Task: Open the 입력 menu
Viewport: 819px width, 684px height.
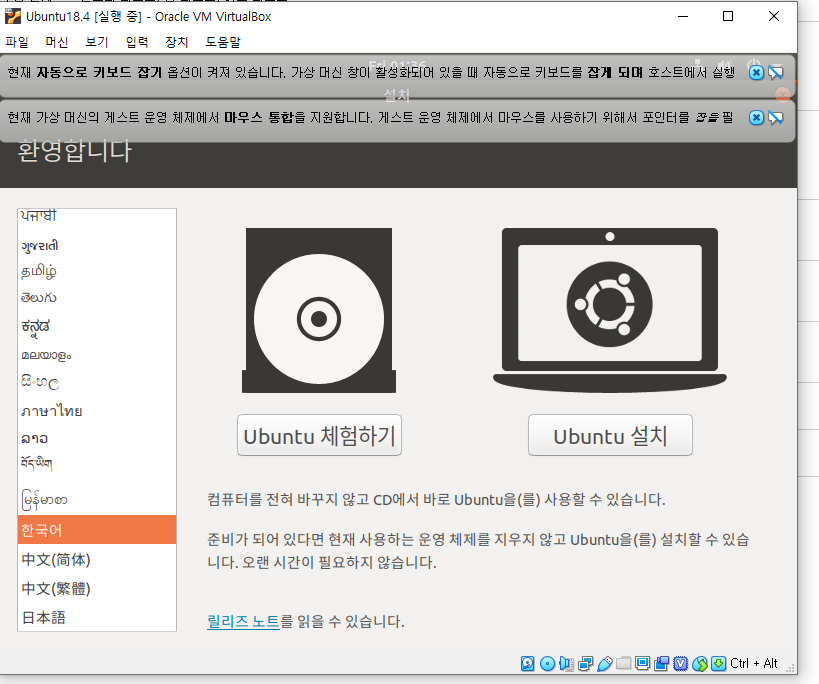Action: [x=137, y=42]
